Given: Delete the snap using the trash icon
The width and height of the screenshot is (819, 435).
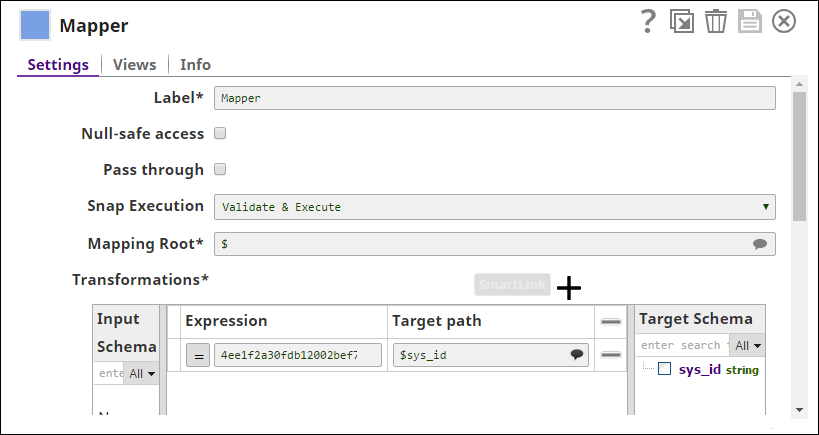Looking at the screenshot, I should (x=716, y=22).
